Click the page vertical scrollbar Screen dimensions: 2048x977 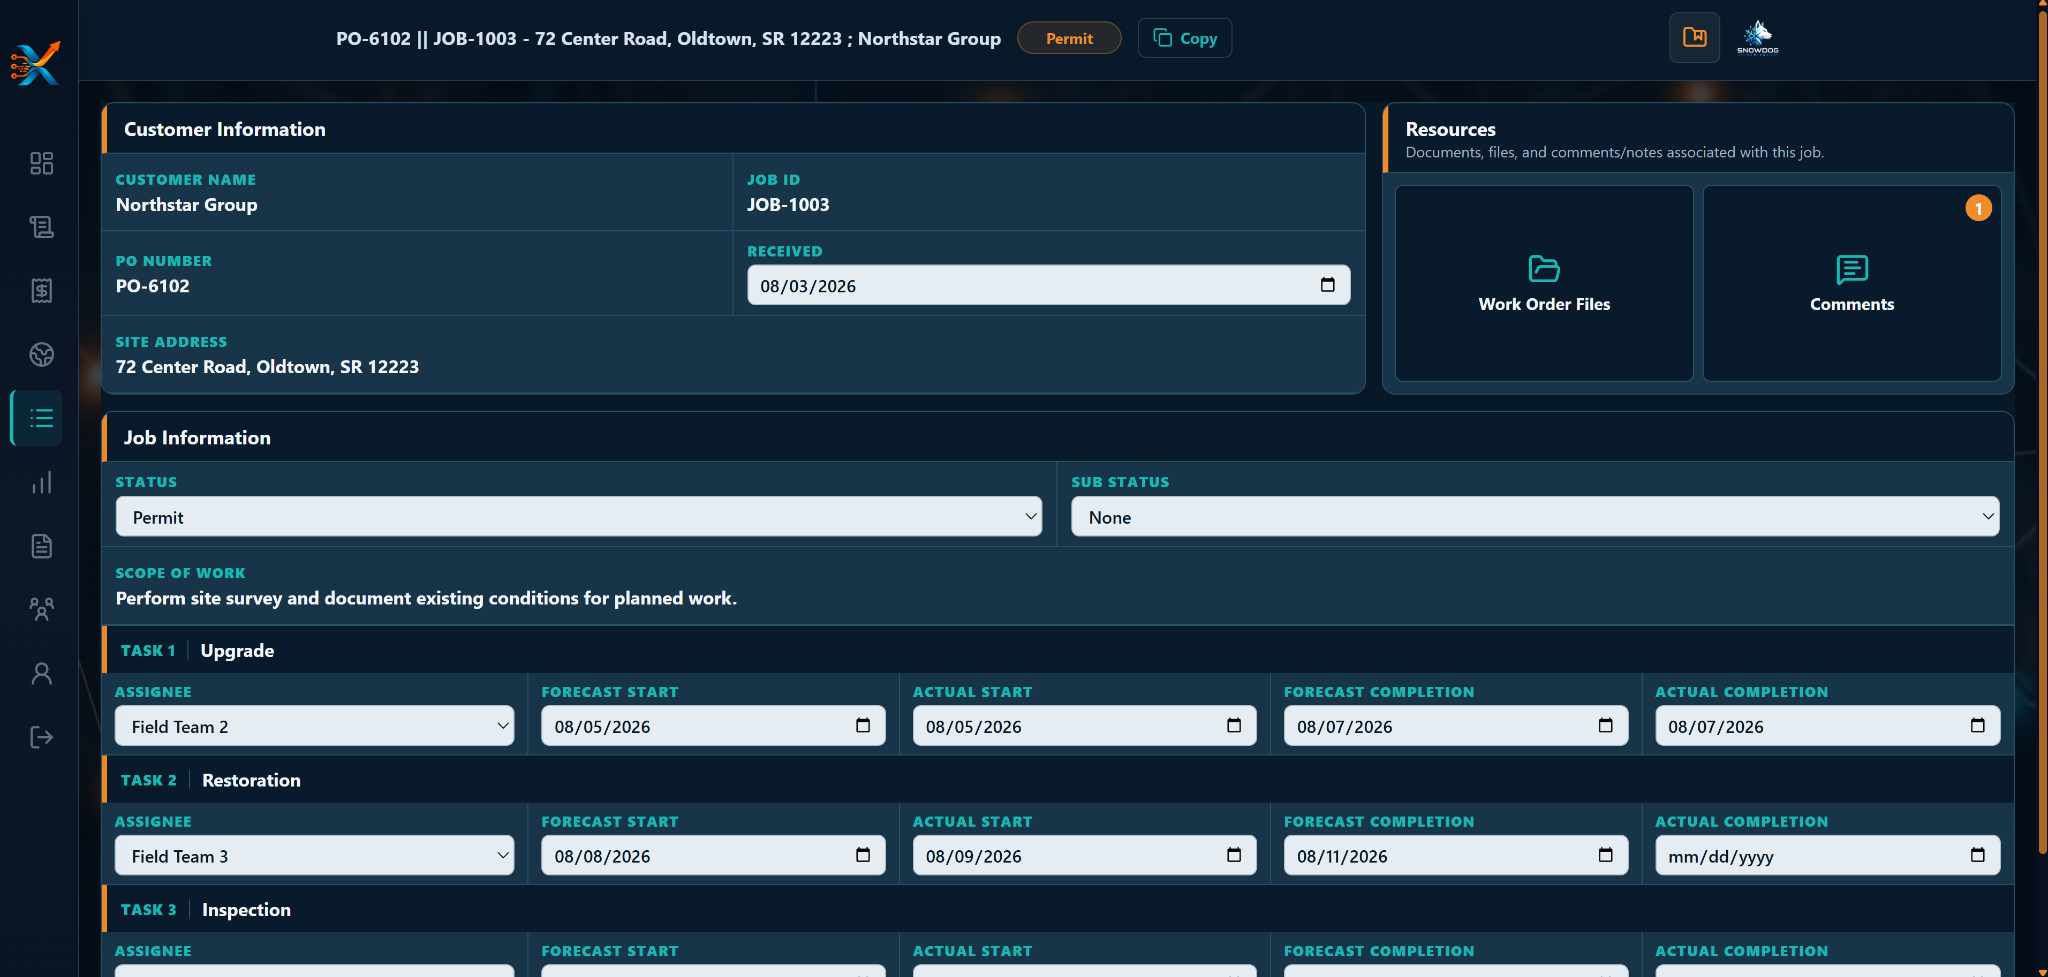(x=2042, y=430)
